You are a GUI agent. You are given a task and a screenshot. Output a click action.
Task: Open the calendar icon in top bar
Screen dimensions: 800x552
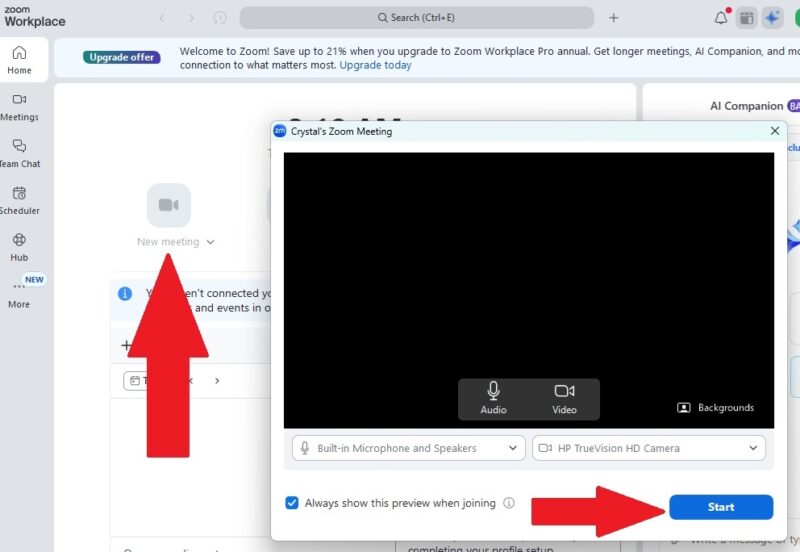pyautogui.click(x=747, y=18)
